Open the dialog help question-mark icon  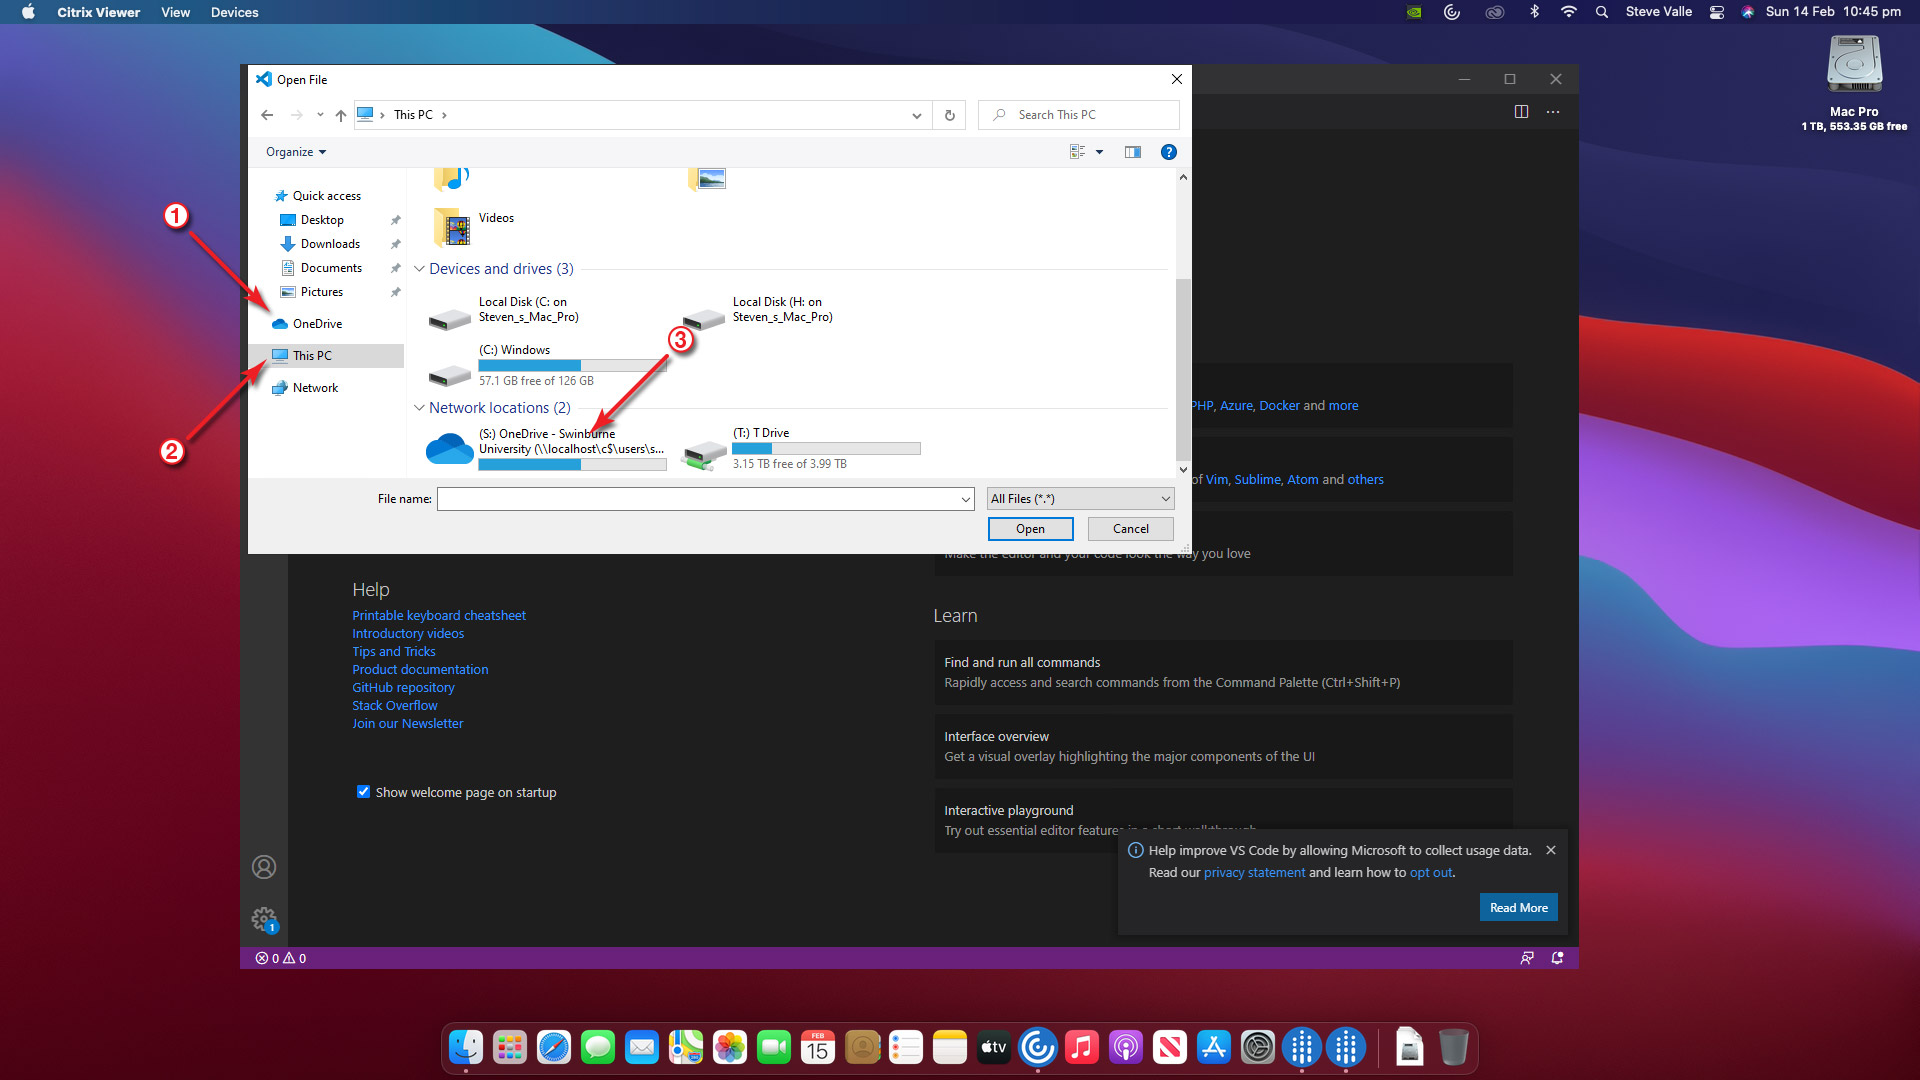(1168, 152)
